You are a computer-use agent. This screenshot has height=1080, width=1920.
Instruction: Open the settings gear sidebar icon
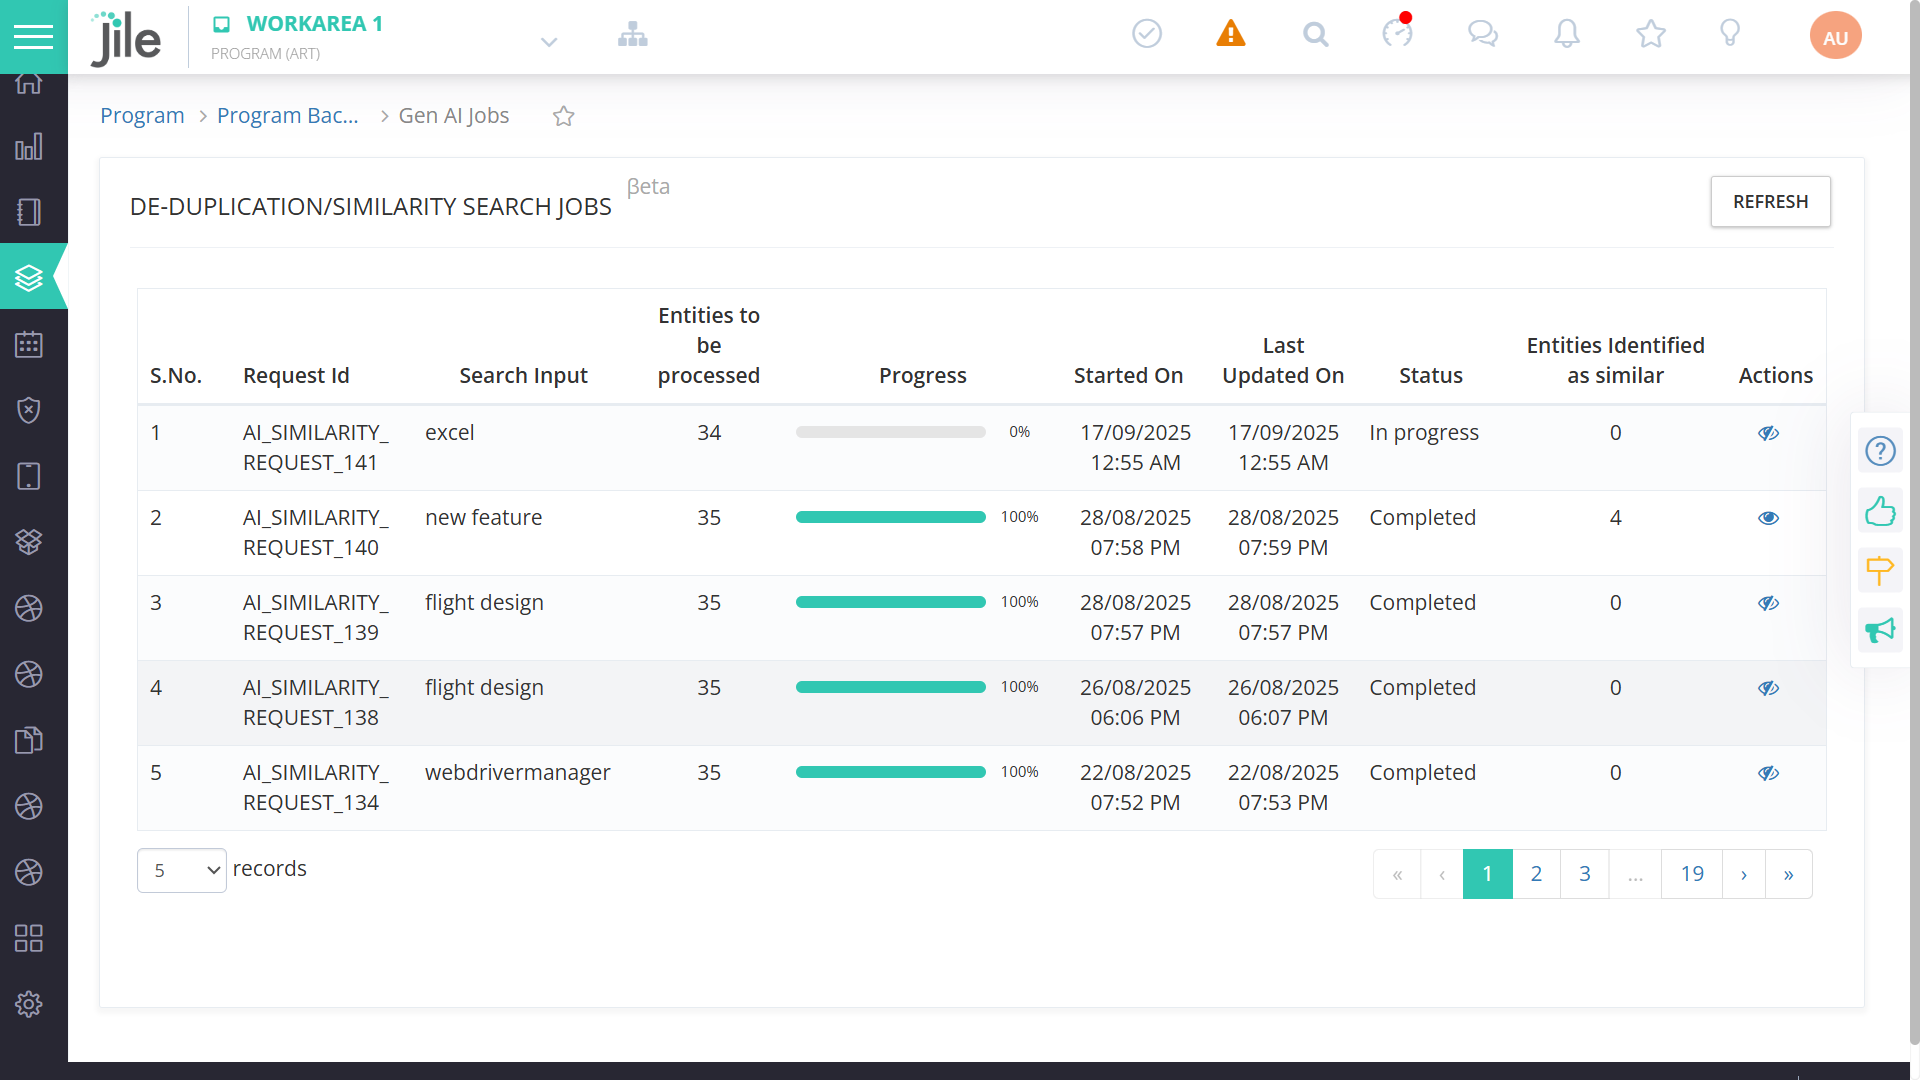click(x=29, y=1004)
